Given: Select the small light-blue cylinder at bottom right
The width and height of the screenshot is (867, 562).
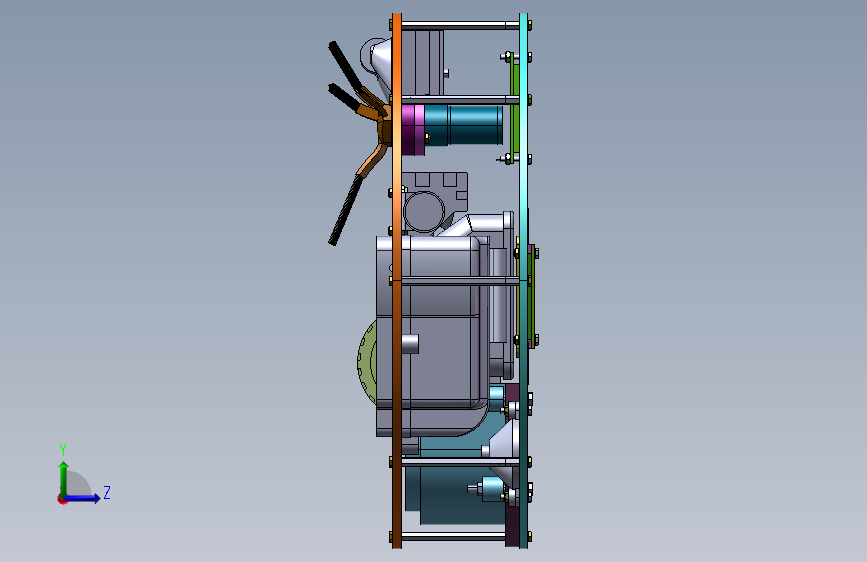Looking at the screenshot, I should (491, 489).
